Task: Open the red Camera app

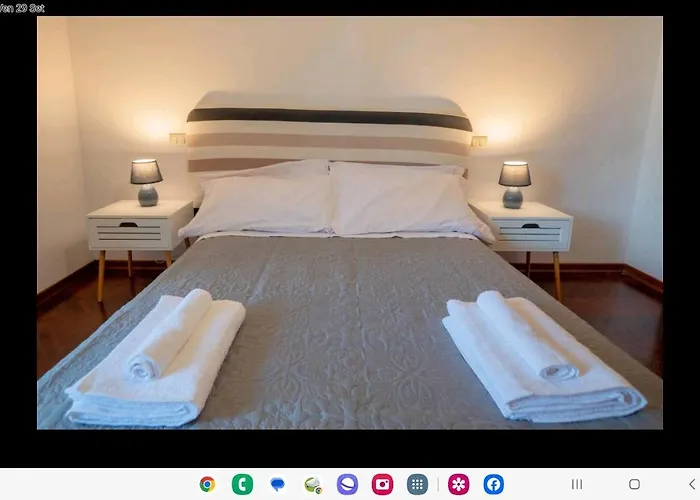Action: pos(382,484)
